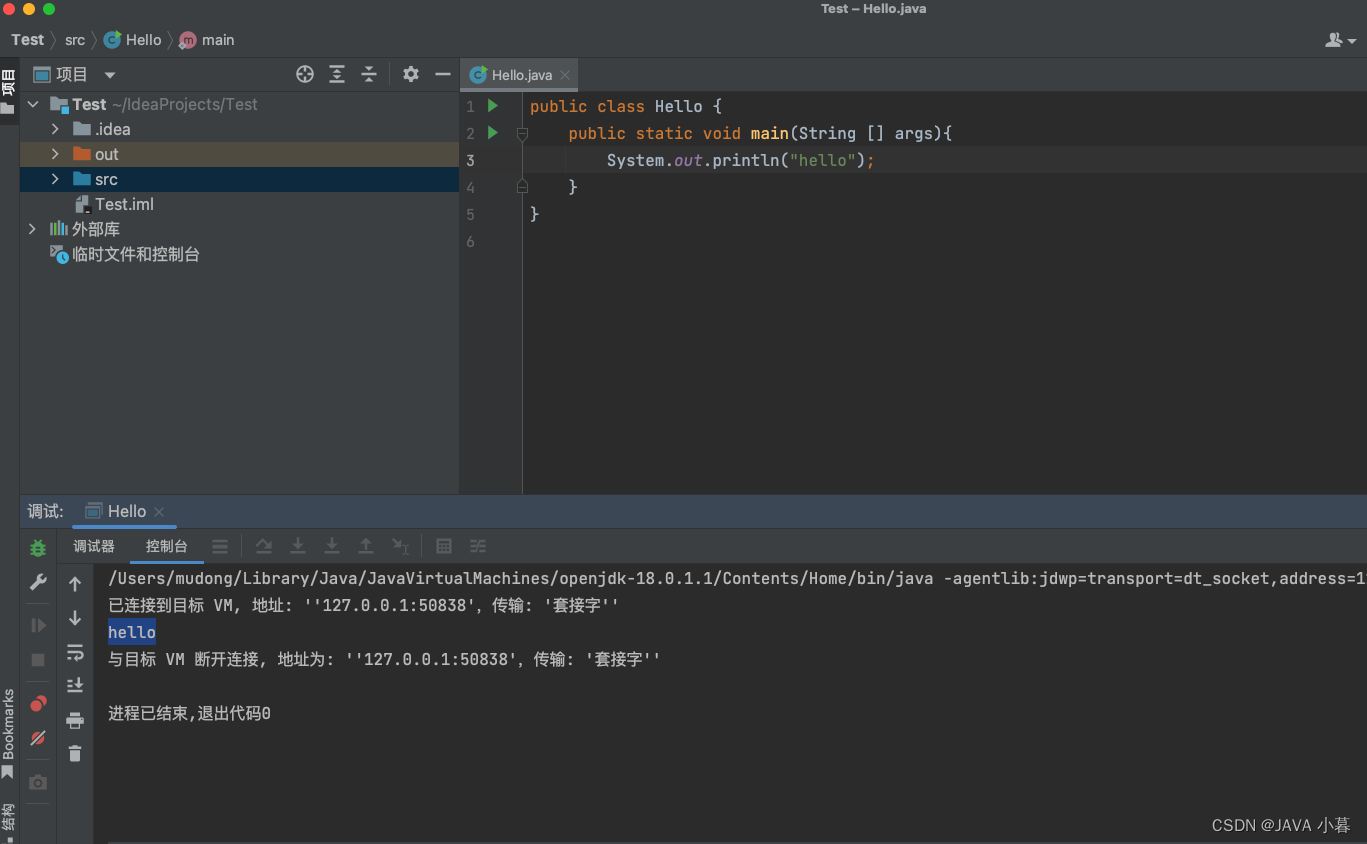
Task: Hide the project panel with the minus icon
Action: click(x=443, y=74)
